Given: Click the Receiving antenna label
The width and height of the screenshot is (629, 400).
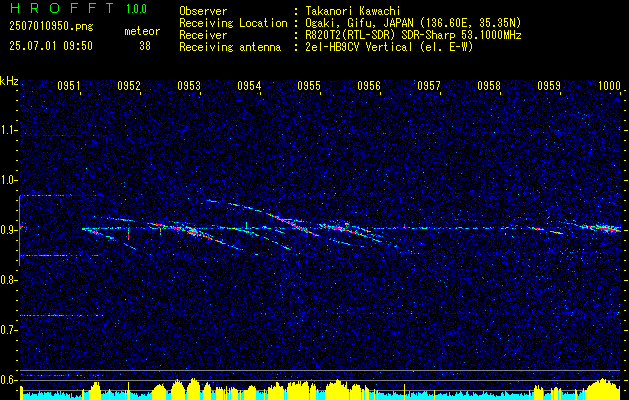Looking at the screenshot, I should click(x=230, y=47).
